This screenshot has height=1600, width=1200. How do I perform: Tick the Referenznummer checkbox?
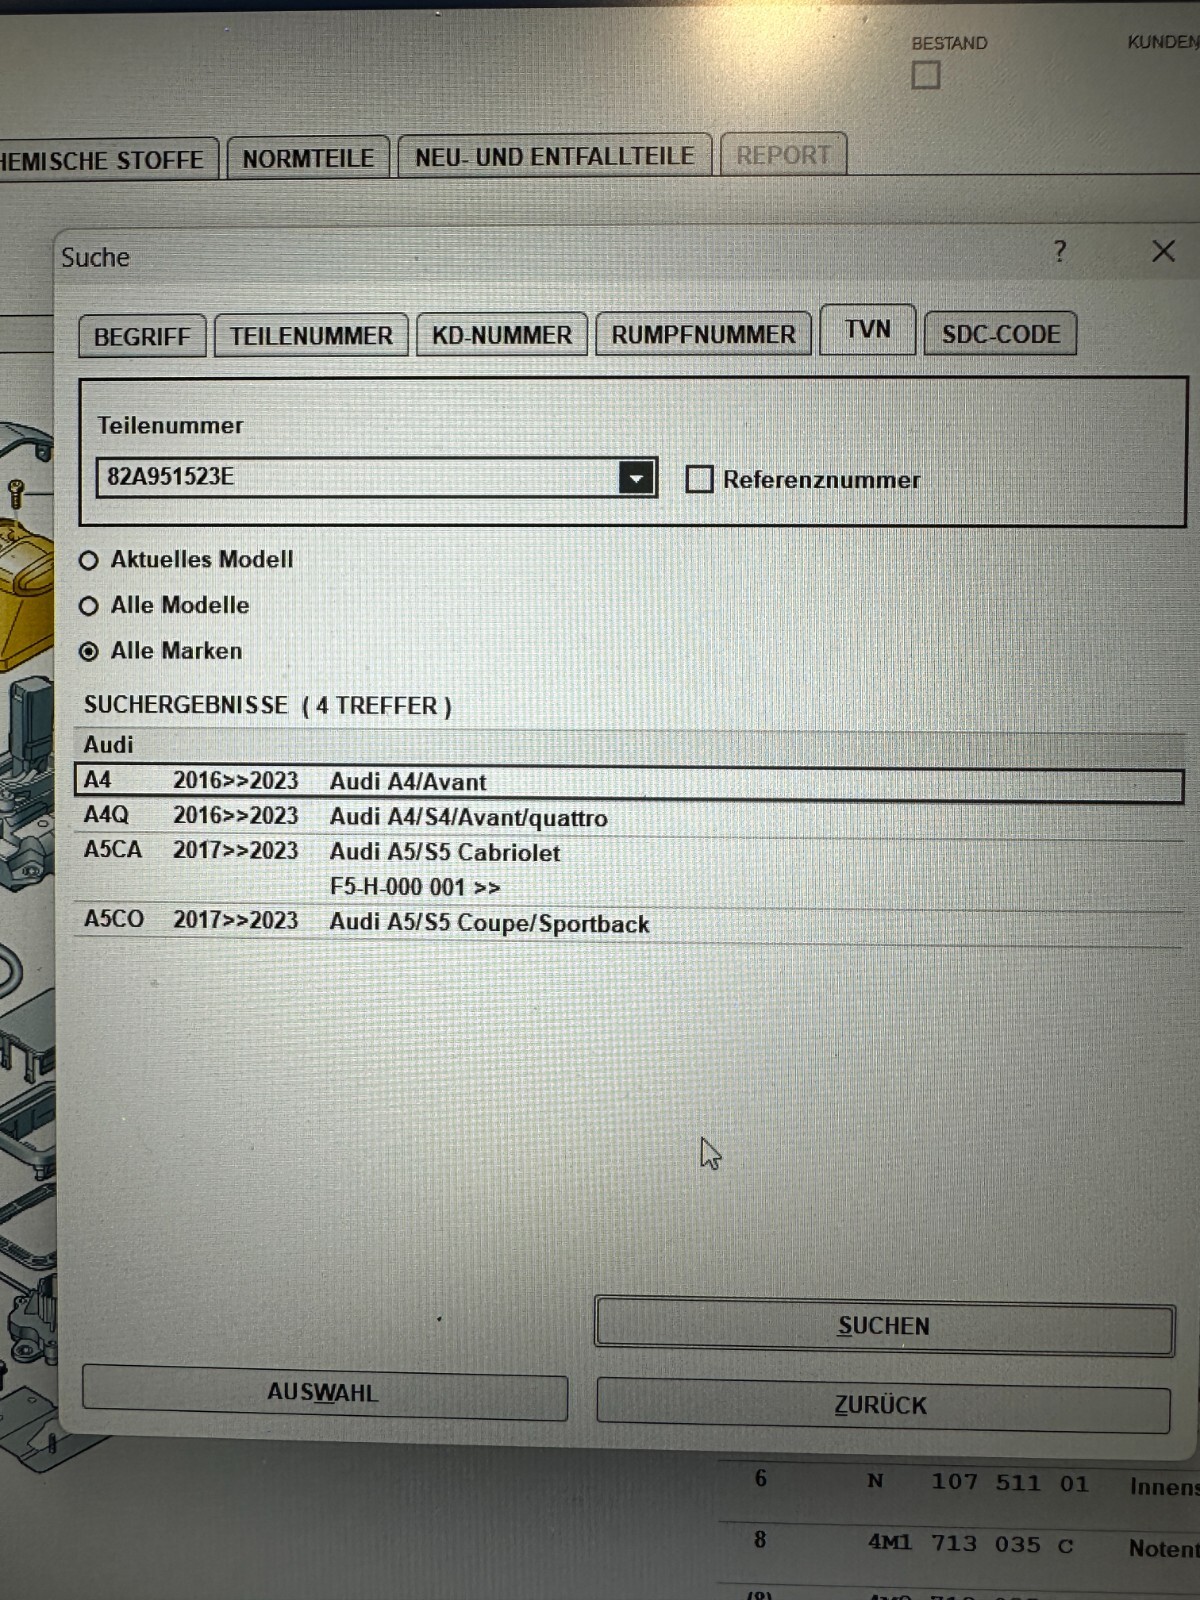pos(699,479)
